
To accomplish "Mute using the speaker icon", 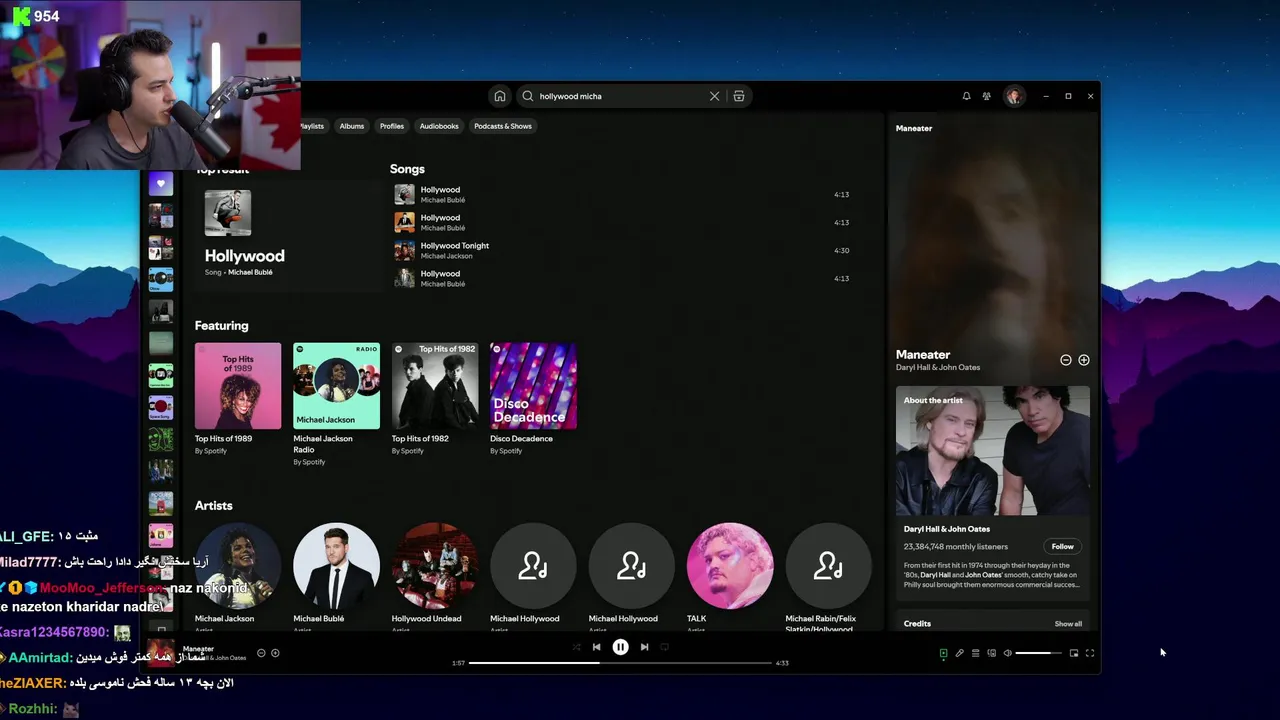I will 1007,653.
